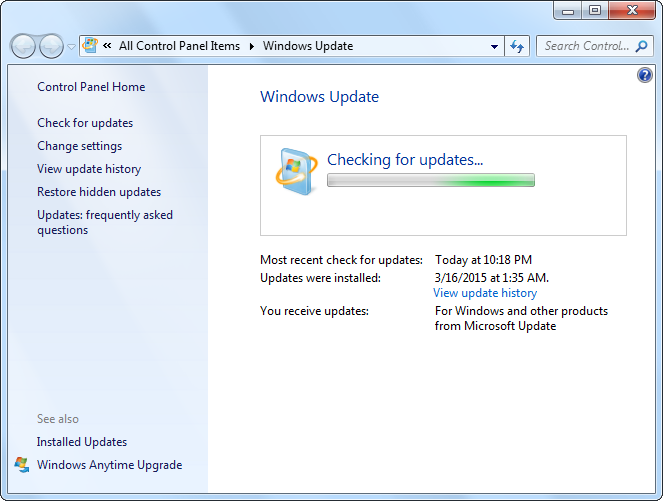Click the Updates were installed label
The image size is (663, 501).
tap(320, 278)
